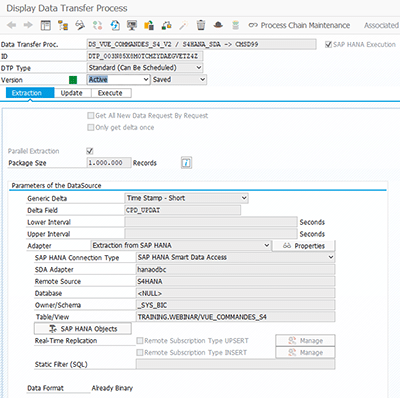
Task: Toggle Remote Subscription Type INSERT checkbox
Action: [140, 352]
